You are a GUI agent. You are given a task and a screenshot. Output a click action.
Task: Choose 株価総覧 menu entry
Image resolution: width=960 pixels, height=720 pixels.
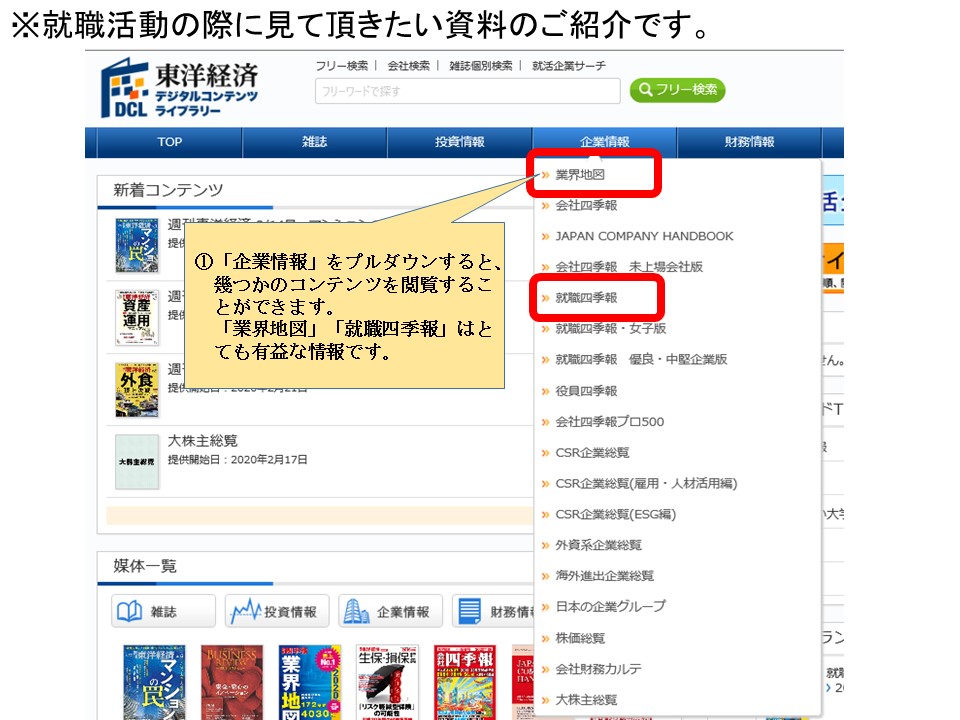580,638
